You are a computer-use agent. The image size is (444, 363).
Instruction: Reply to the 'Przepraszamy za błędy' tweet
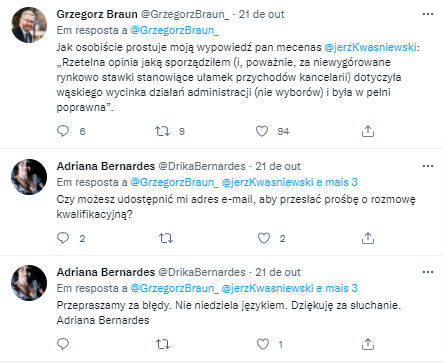tap(63, 344)
